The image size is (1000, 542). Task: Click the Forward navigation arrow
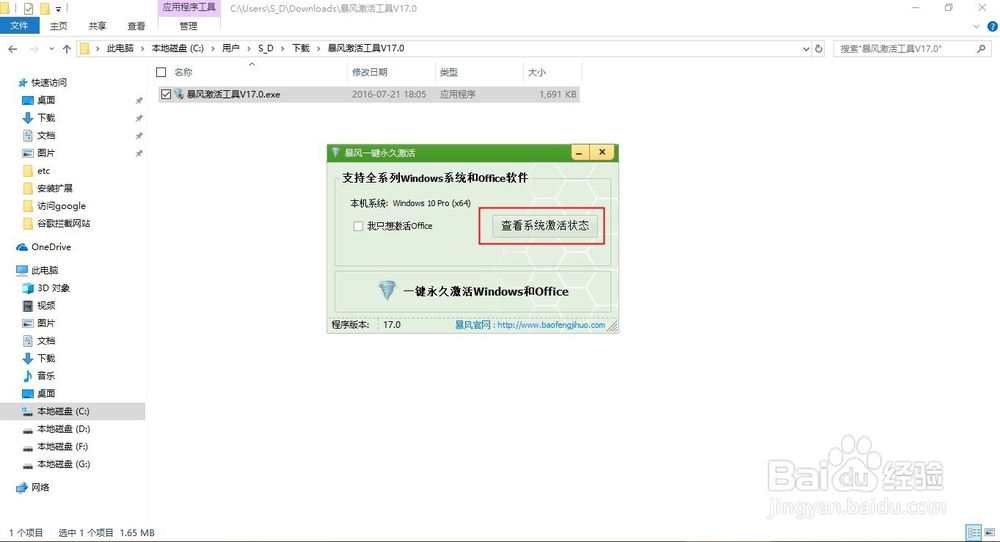point(34,48)
